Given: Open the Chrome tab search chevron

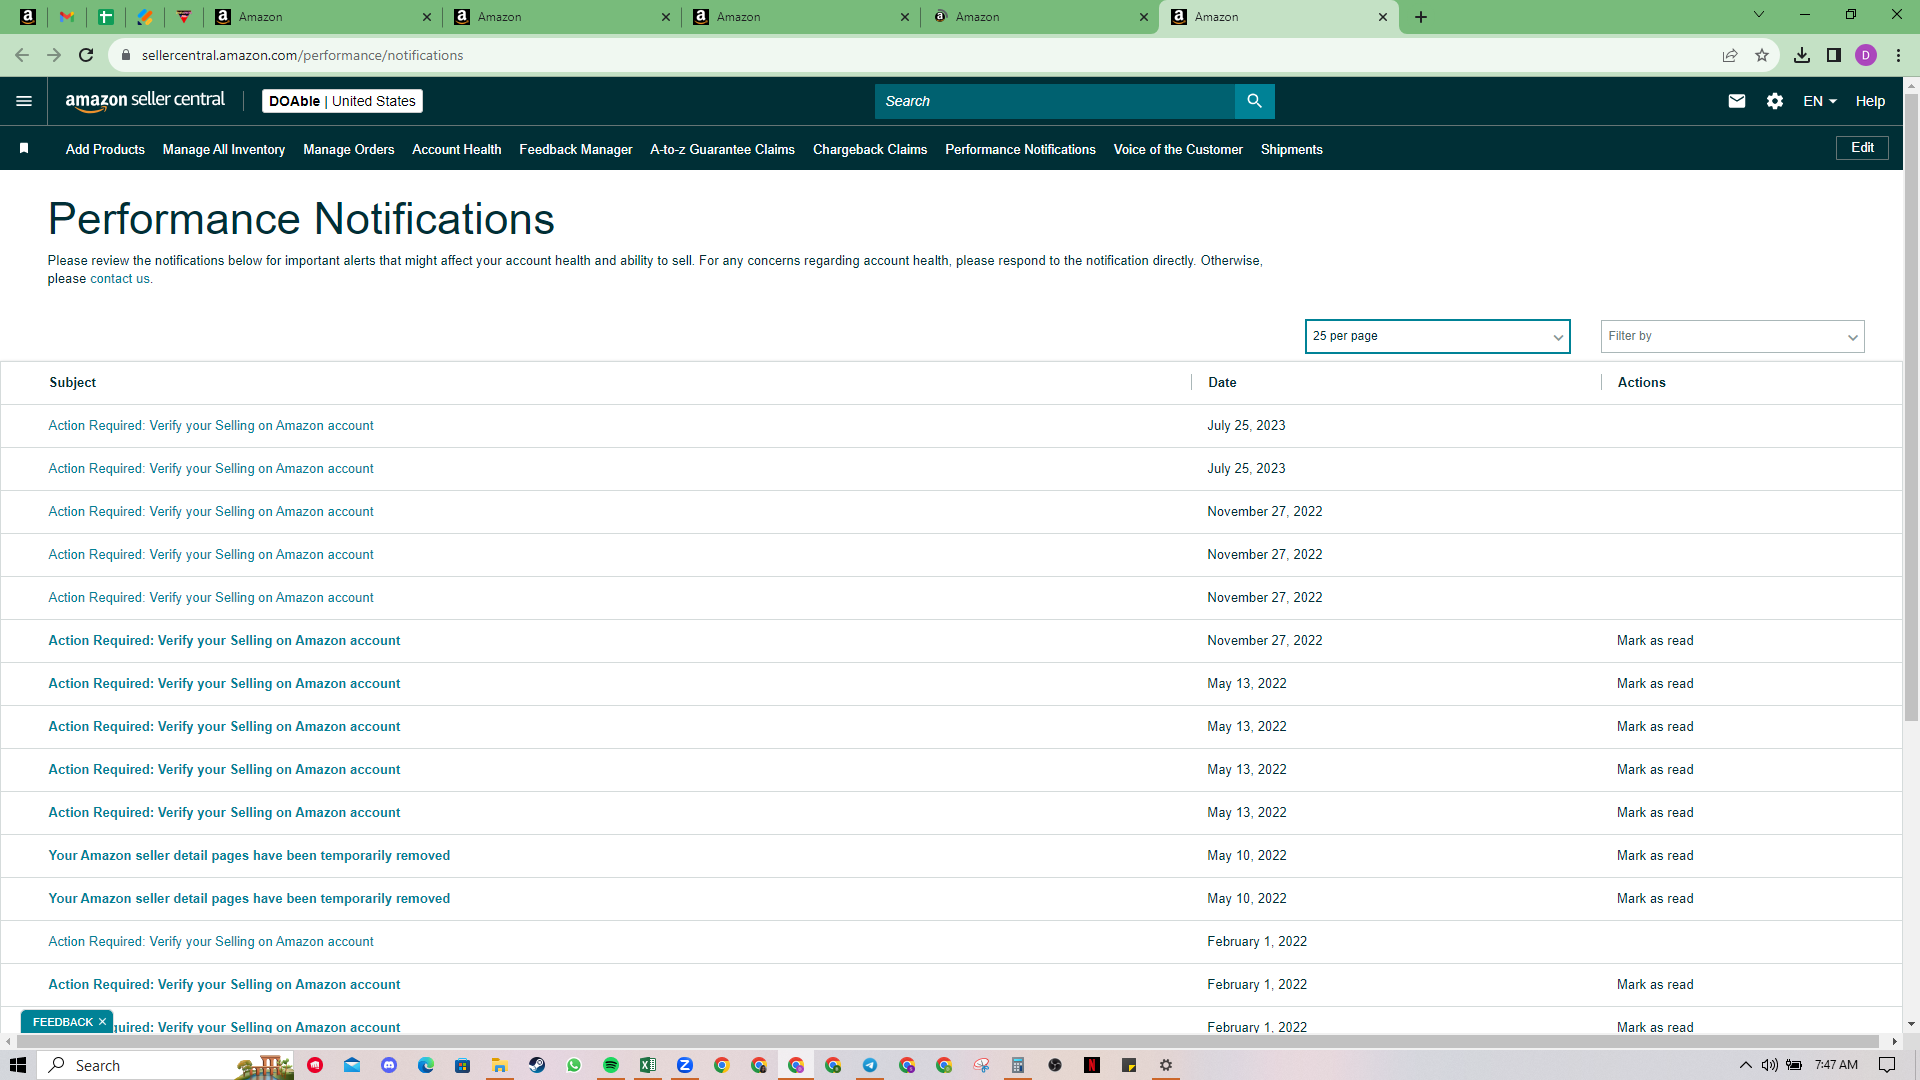Looking at the screenshot, I should click(x=1759, y=15).
